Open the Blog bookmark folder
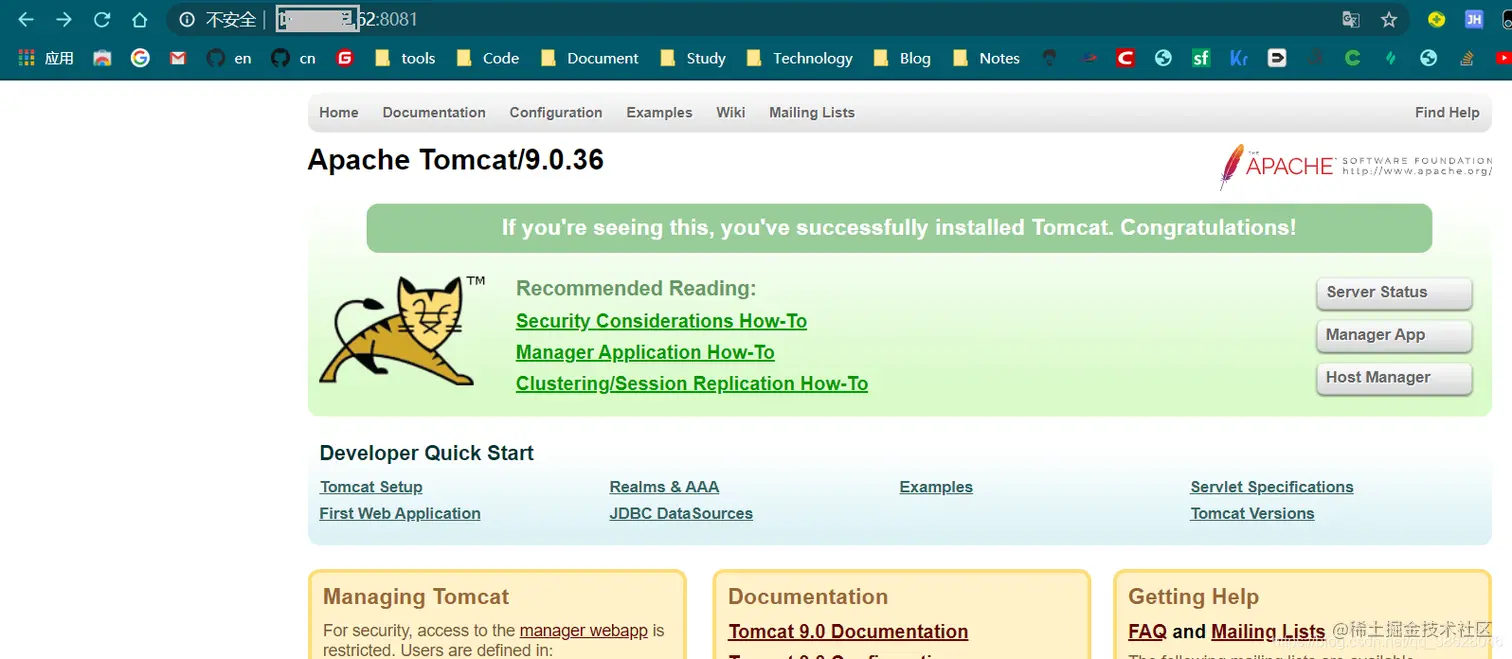 pos(901,58)
